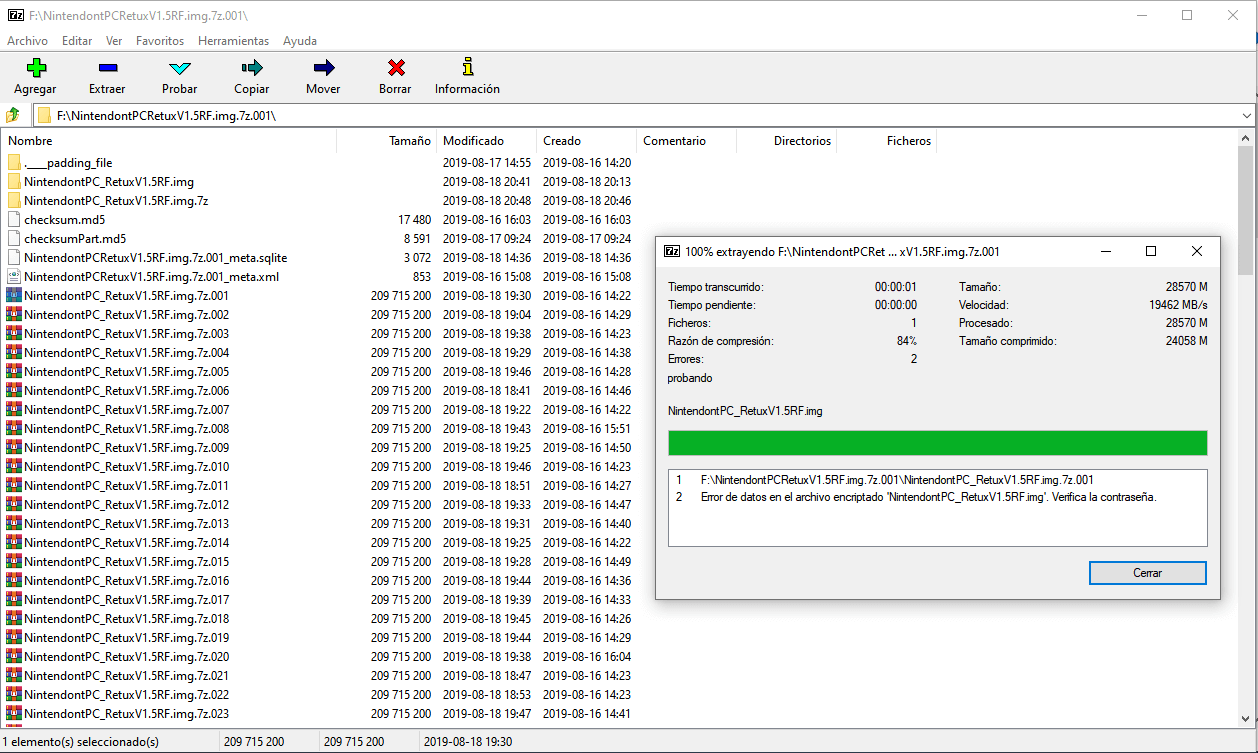The height and width of the screenshot is (753, 1258).
Task: Sort by the Modificado column header
Action: [486, 141]
